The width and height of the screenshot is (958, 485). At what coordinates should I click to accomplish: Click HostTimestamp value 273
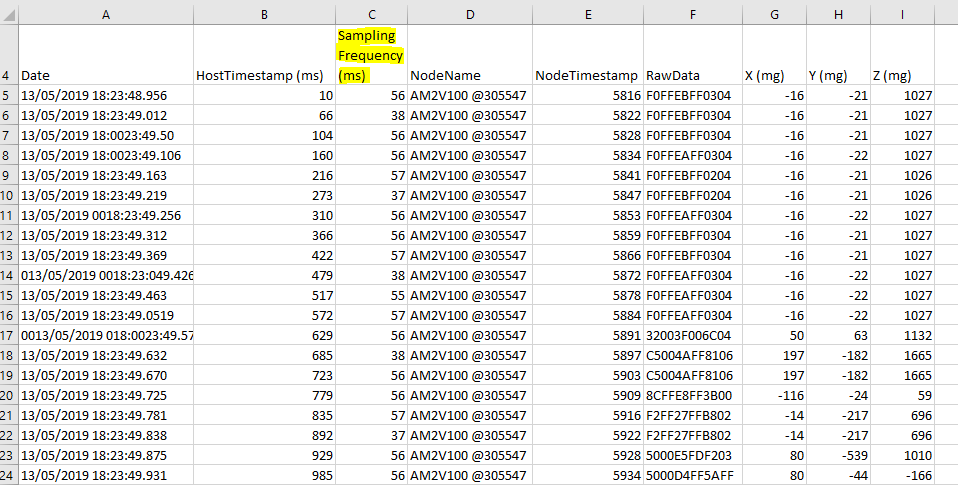[x=265, y=195]
